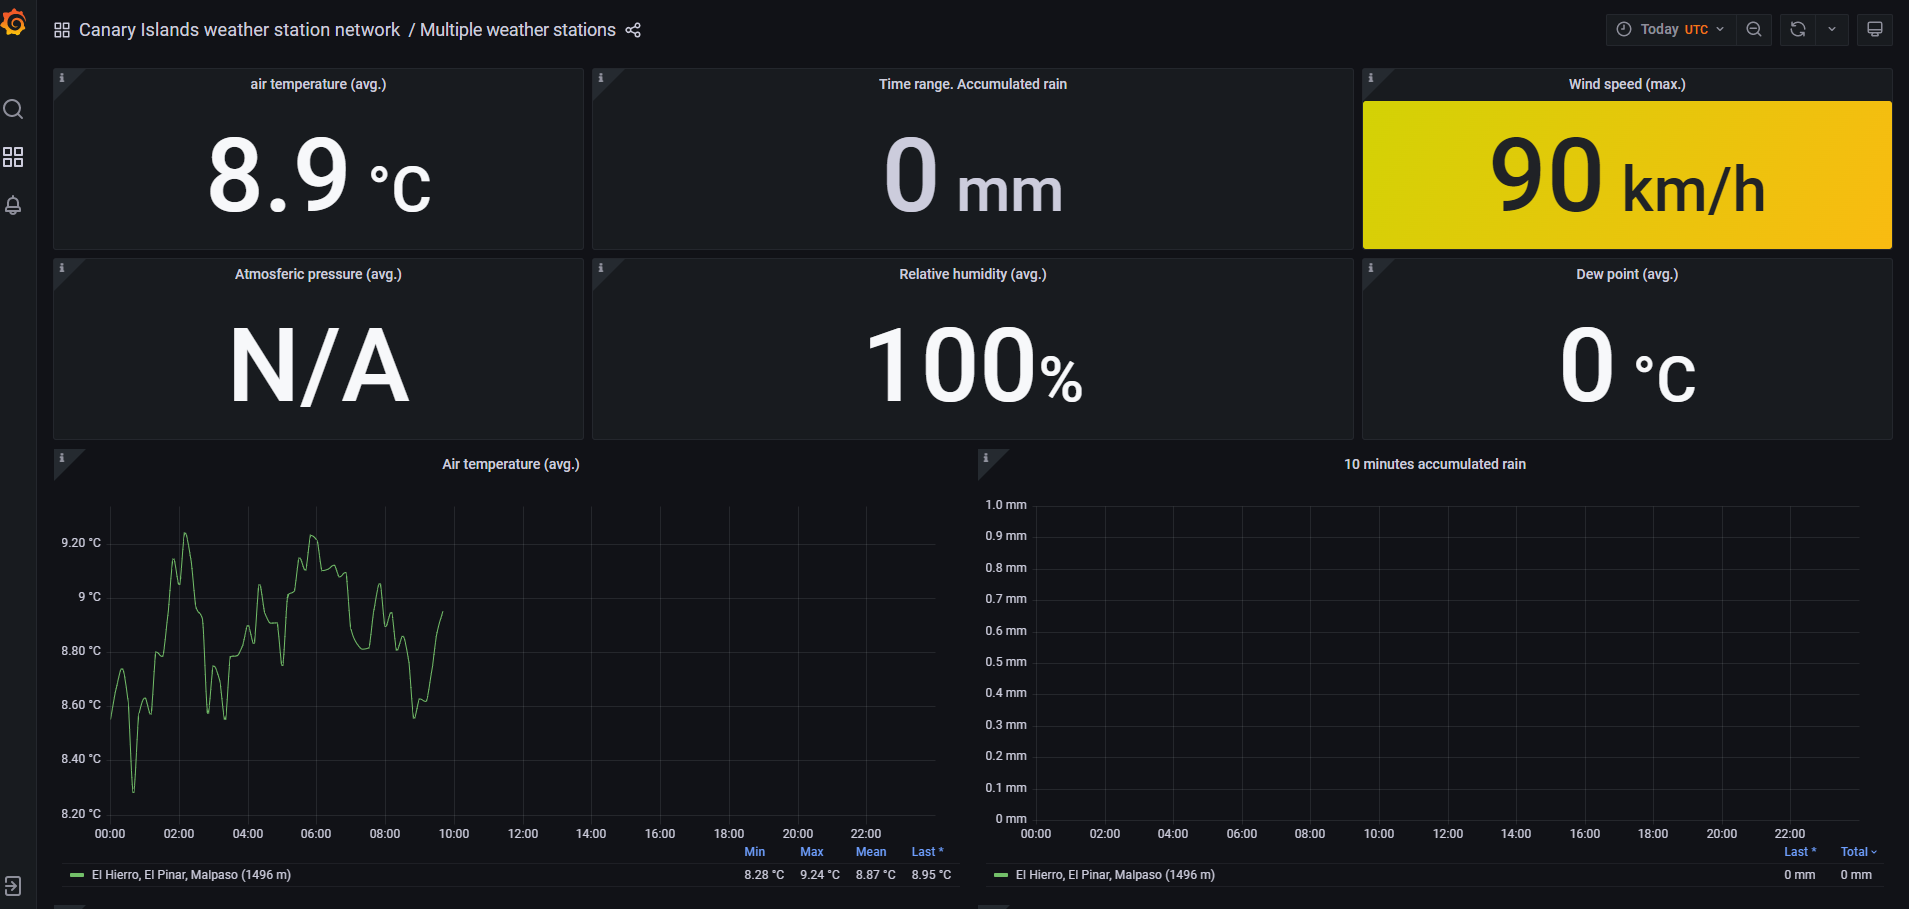
Task: Open Atmosferic pressure (avg.) panel title menu
Action: 318,274
